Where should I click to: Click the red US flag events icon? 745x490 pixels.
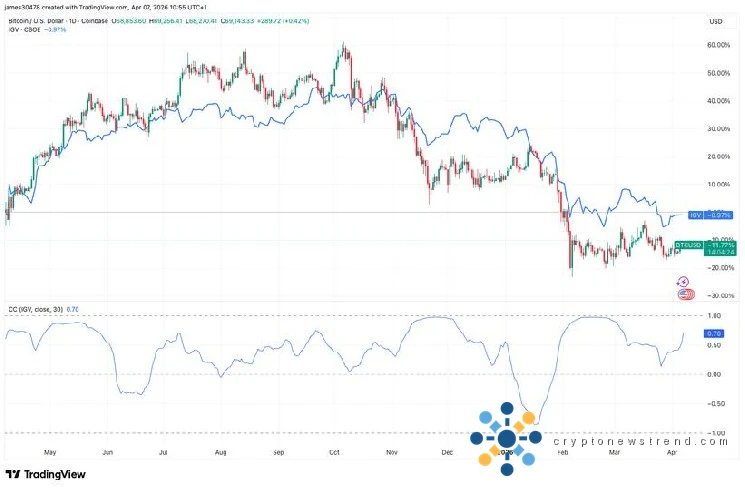[x=684, y=294]
